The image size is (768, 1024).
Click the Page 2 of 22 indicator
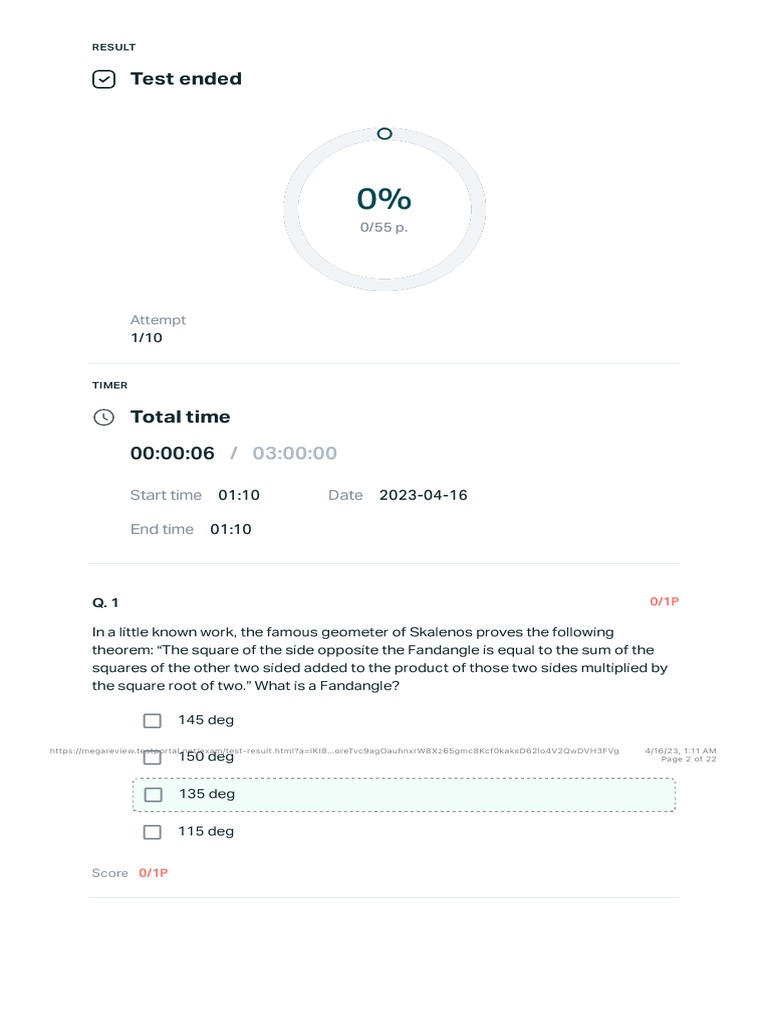[x=688, y=759]
